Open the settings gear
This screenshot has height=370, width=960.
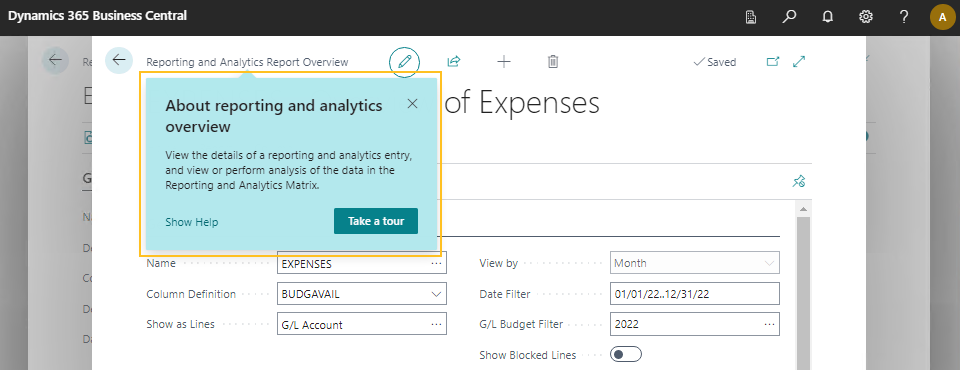coord(866,17)
